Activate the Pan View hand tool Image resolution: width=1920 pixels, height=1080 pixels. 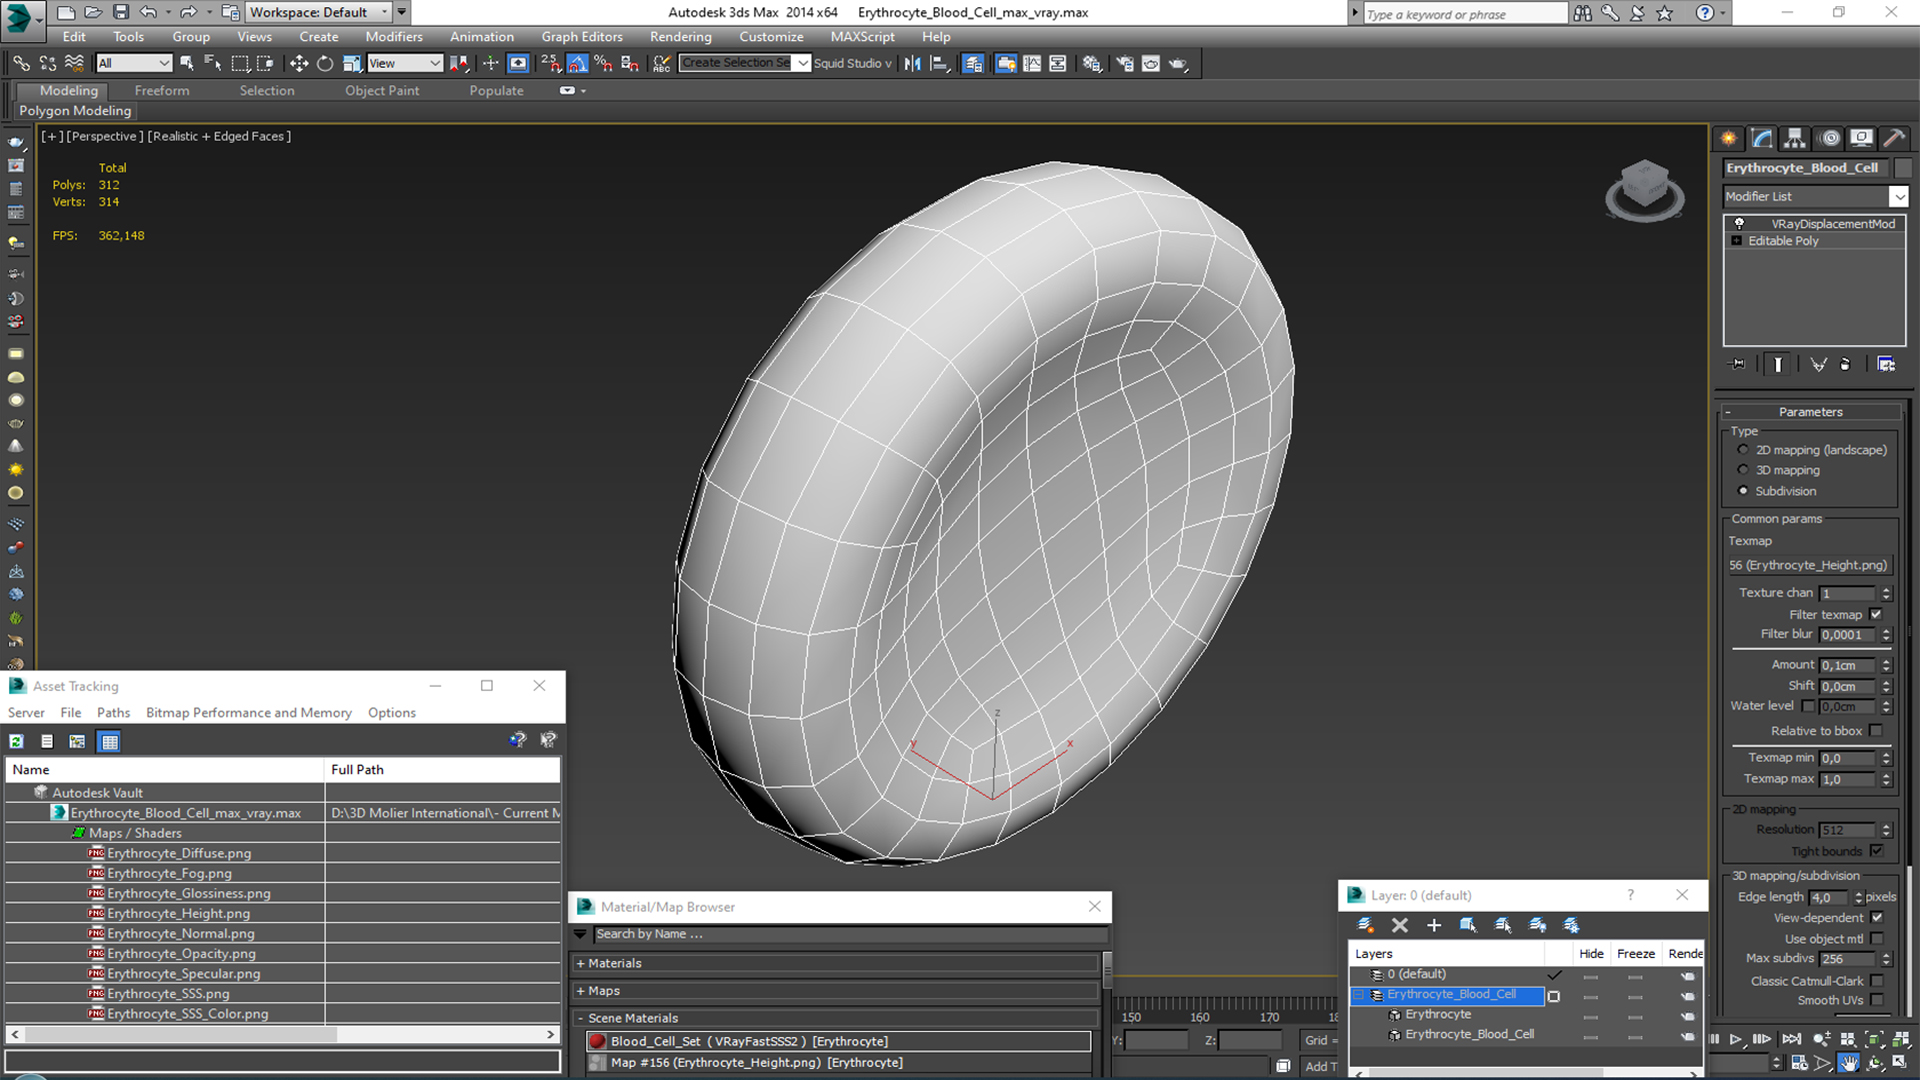(x=1849, y=1063)
